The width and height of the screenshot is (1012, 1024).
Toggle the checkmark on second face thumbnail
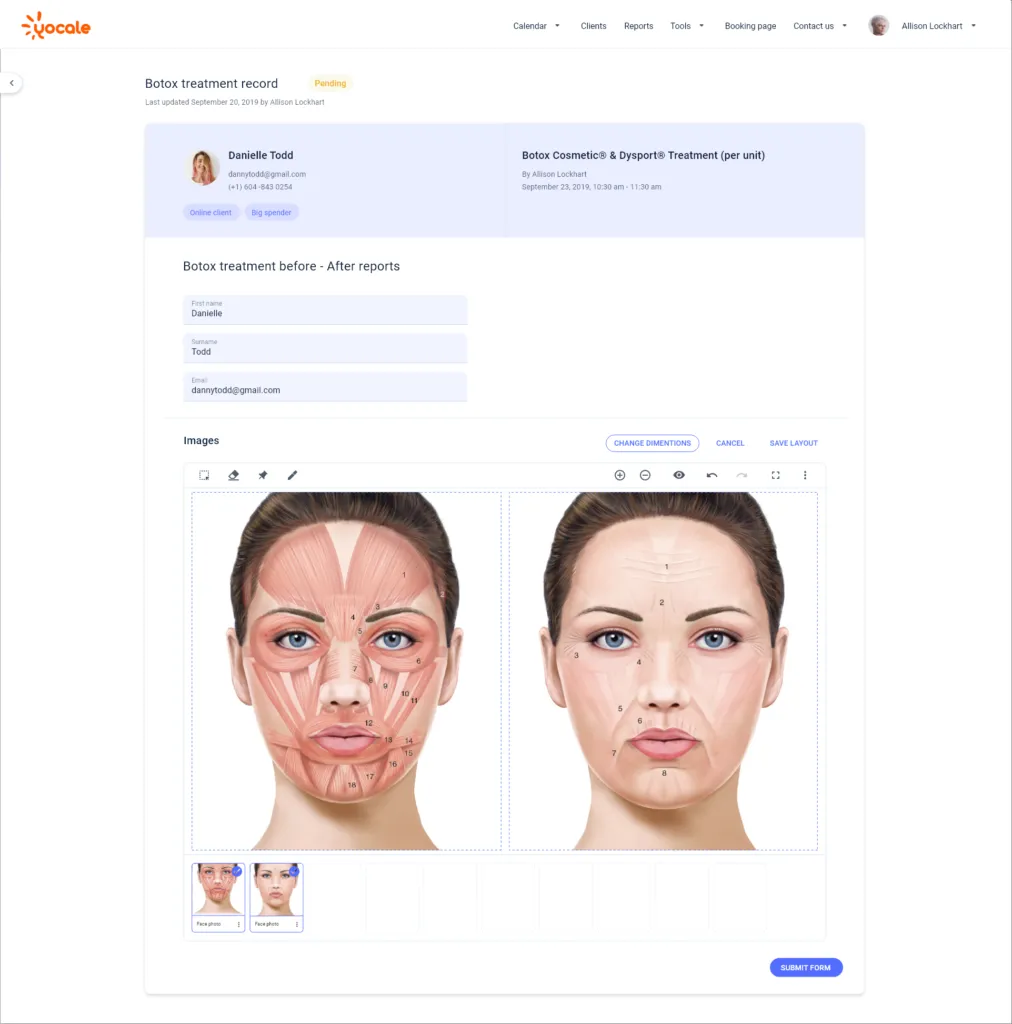click(294, 871)
